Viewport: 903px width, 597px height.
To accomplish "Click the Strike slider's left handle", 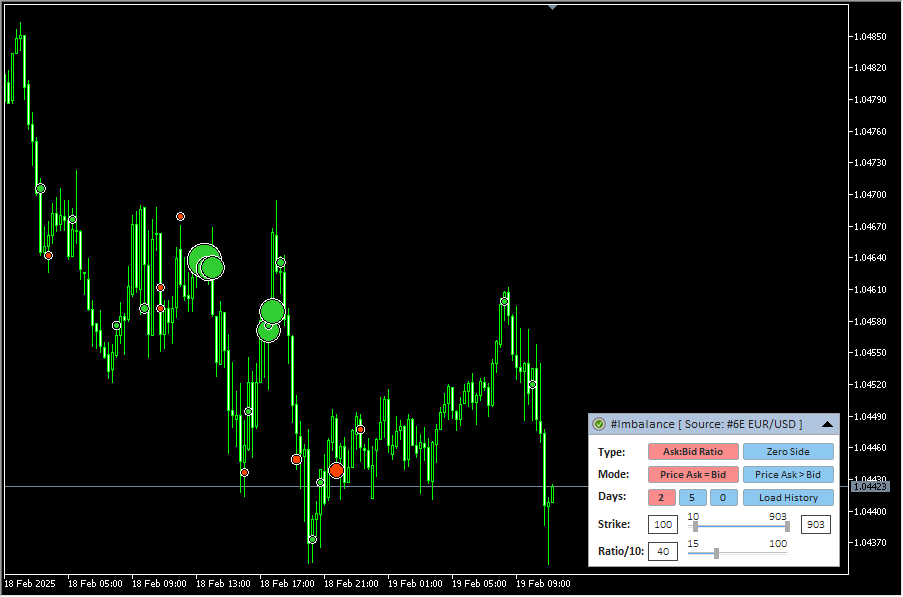I will [x=695, y=526].
